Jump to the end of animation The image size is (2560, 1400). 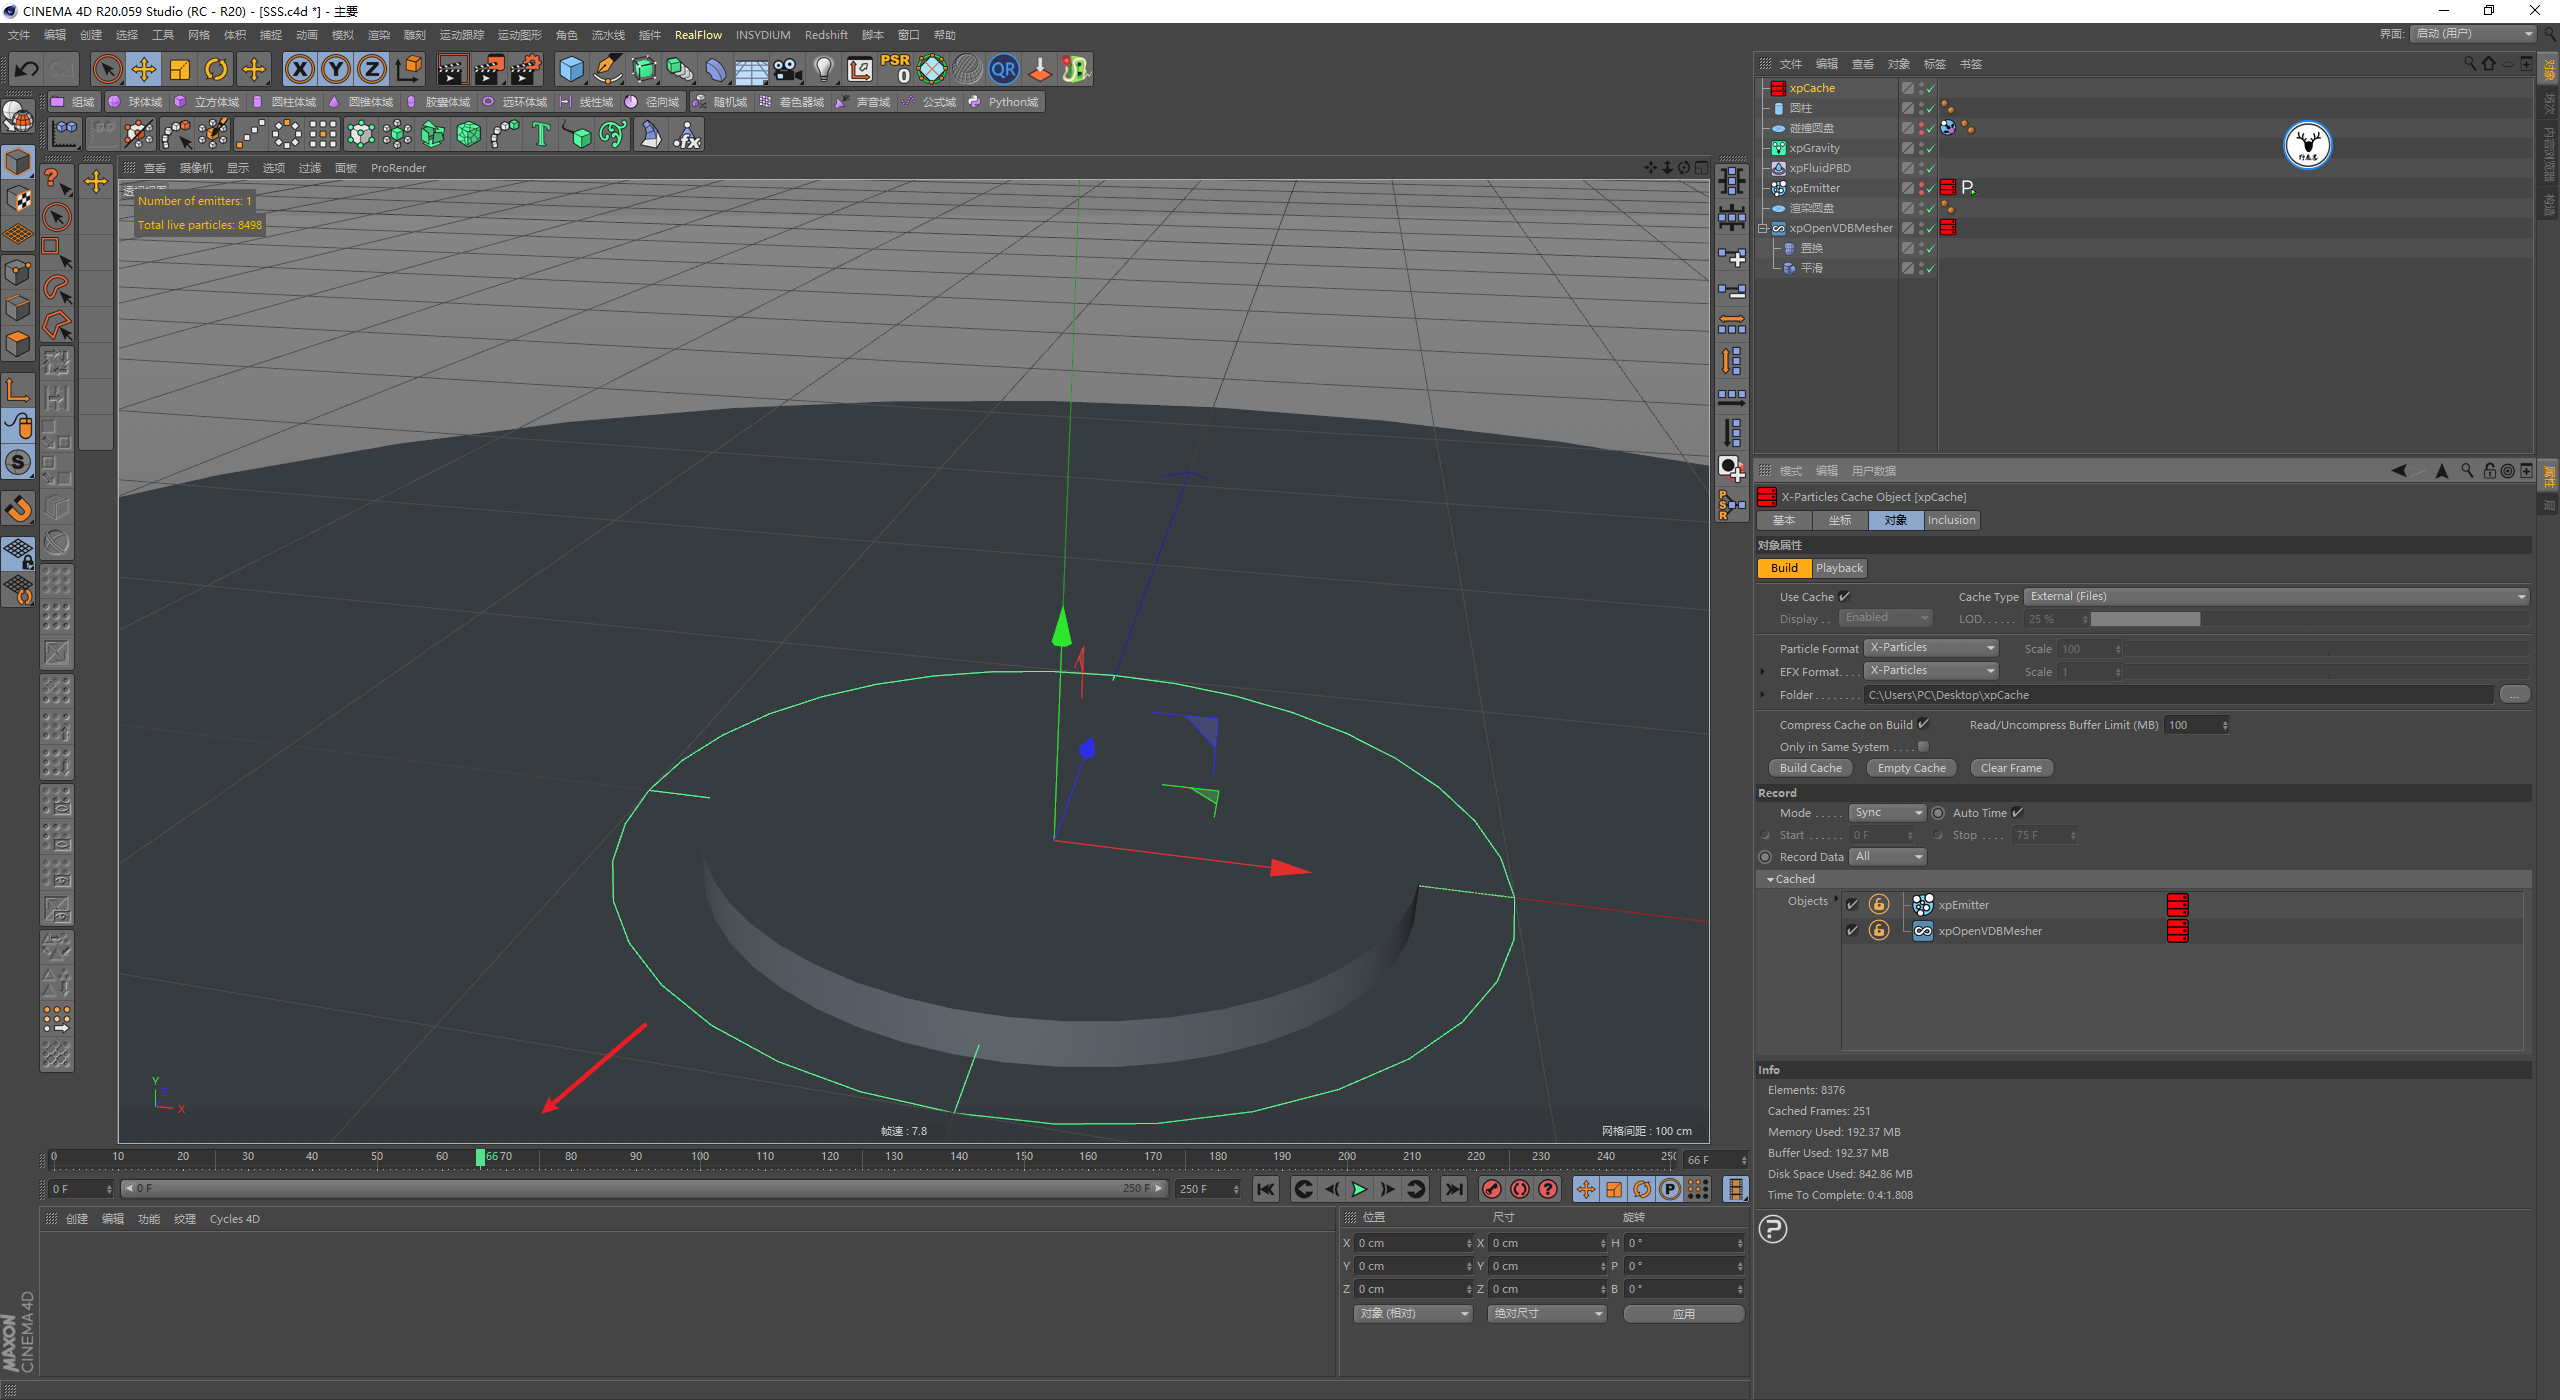1454,1189
